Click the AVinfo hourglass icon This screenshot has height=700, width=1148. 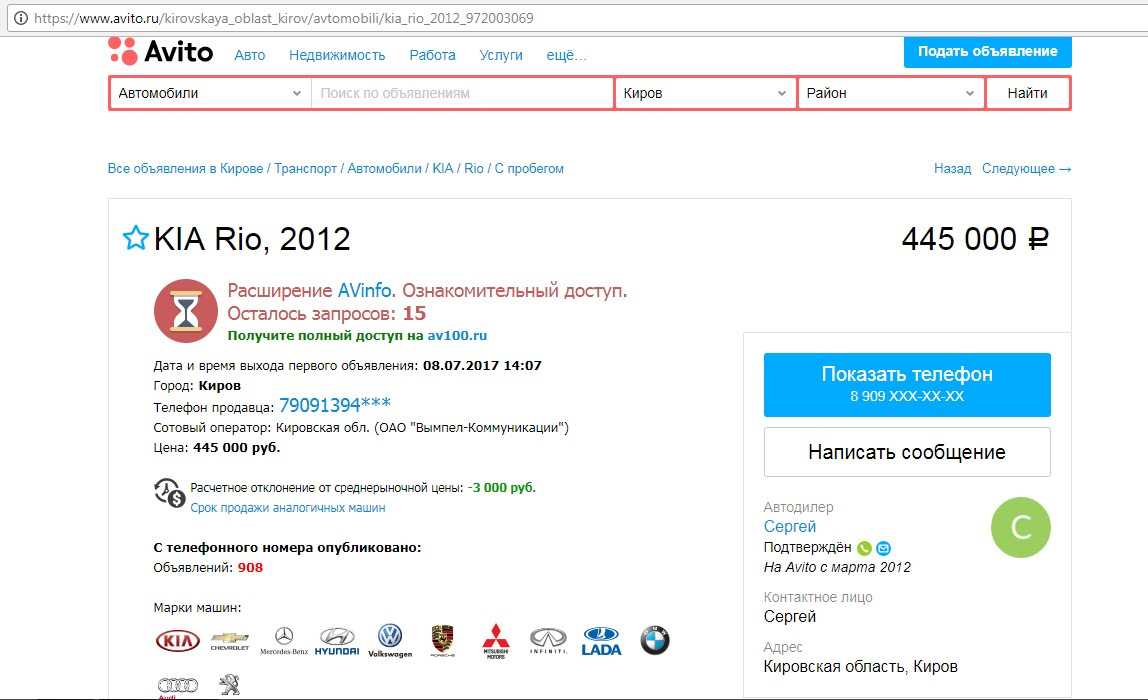[x=186, y=310]
